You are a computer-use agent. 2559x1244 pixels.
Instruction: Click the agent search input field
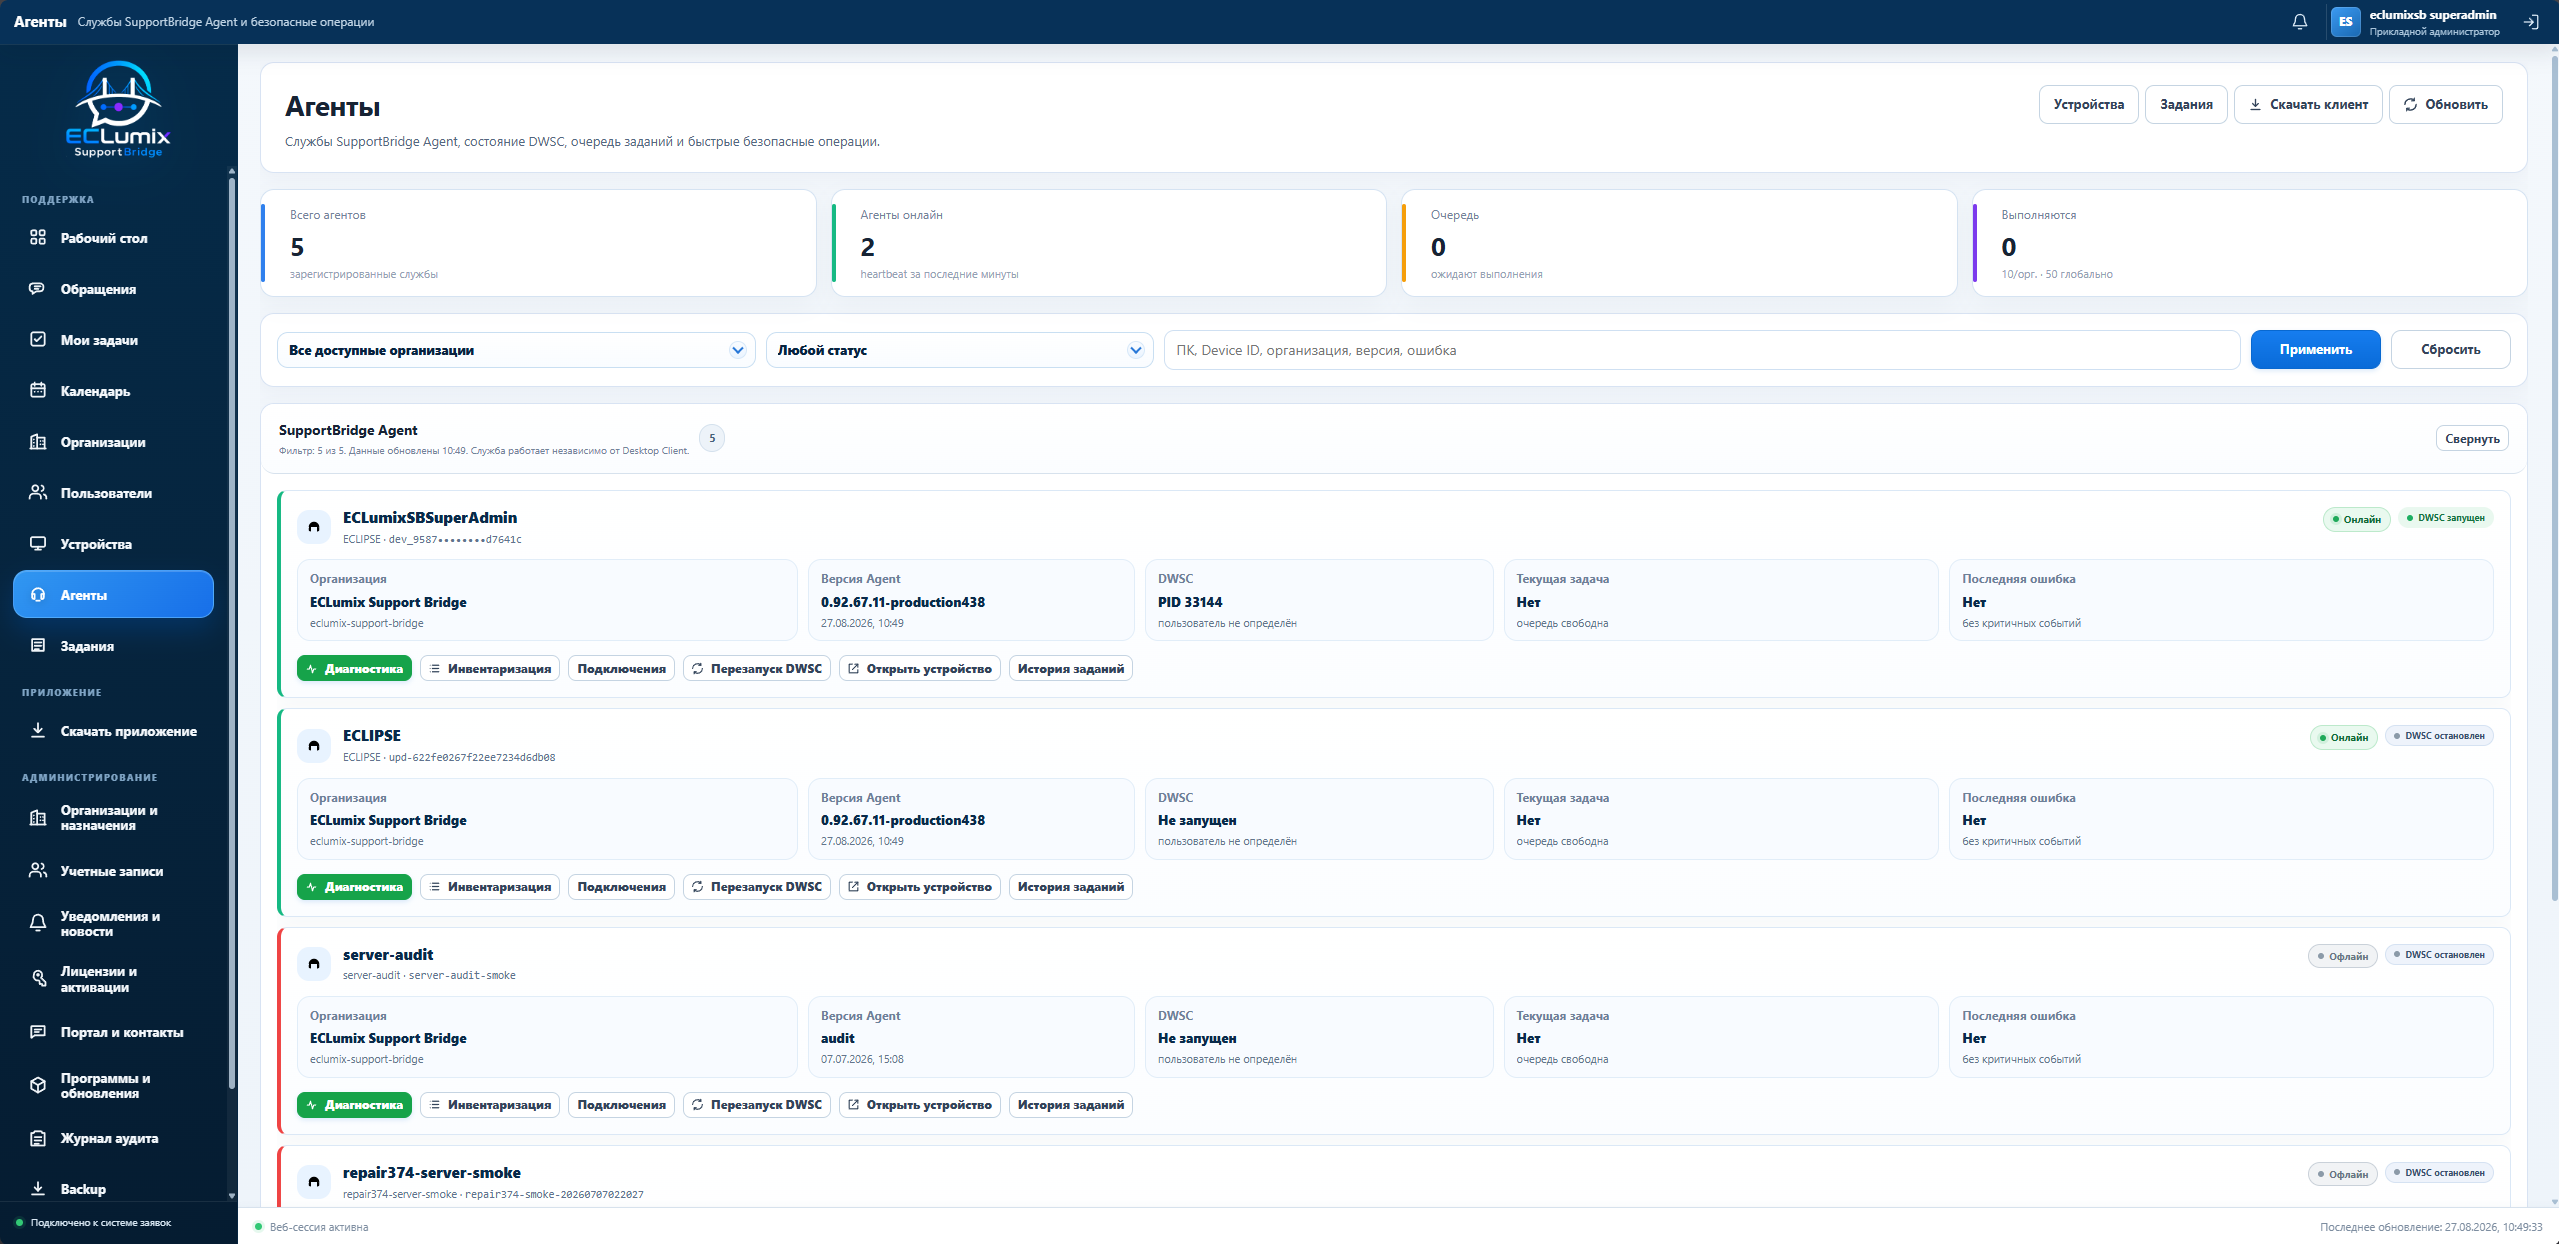click(x=1702, y=350)
